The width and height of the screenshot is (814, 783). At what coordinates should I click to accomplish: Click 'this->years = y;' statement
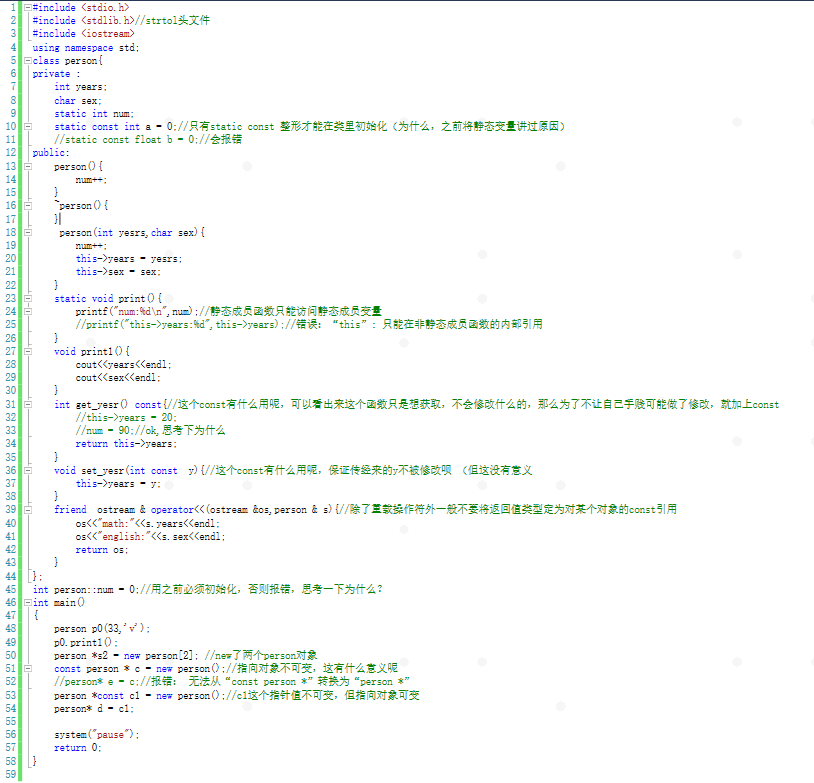click(118, 483)
